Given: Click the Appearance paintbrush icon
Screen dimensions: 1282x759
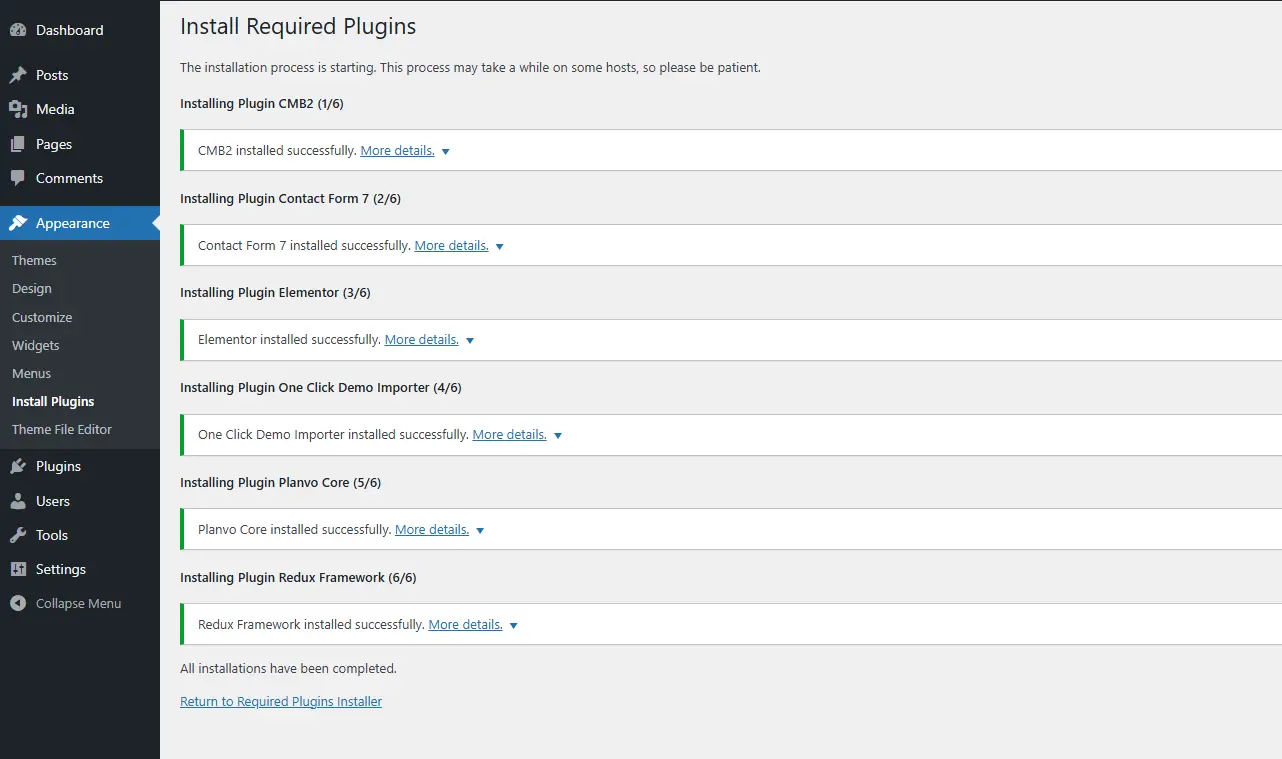Looking at the screenshot, I should [x=18, y=223].
